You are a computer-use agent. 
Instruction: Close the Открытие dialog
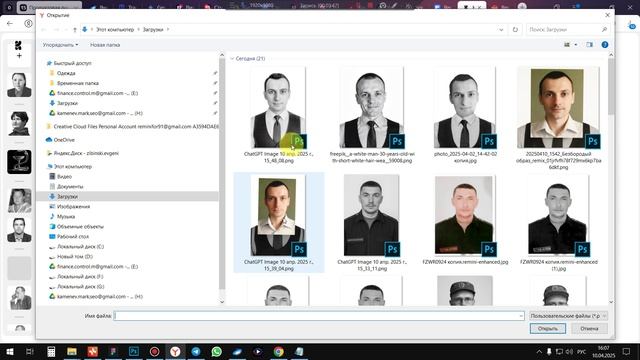[x=607, y=15]
